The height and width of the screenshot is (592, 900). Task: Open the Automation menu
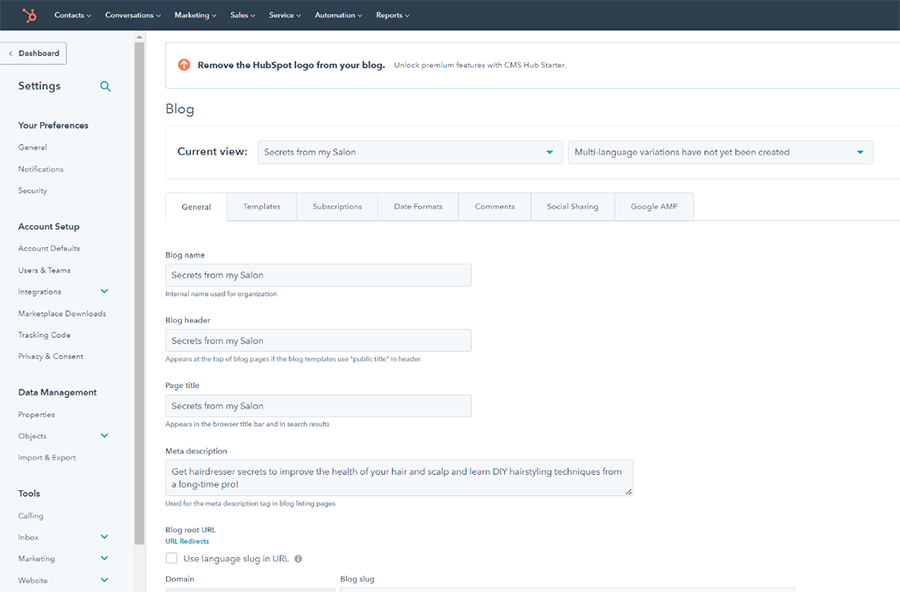[338, 16]
